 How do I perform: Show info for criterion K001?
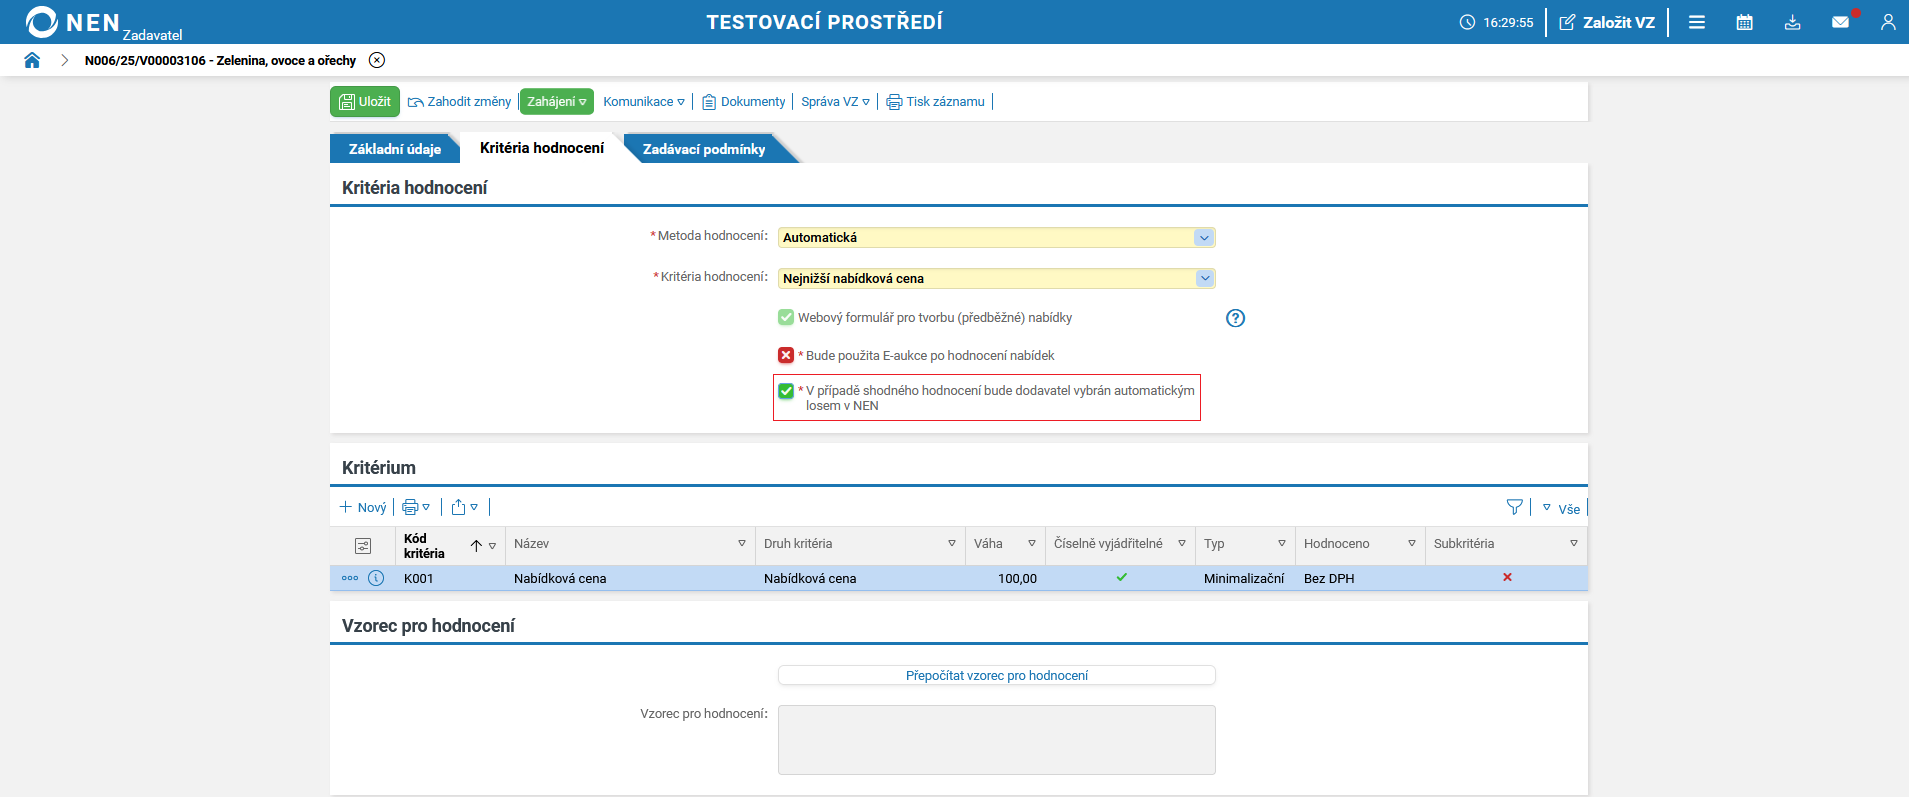coord(376,578)
